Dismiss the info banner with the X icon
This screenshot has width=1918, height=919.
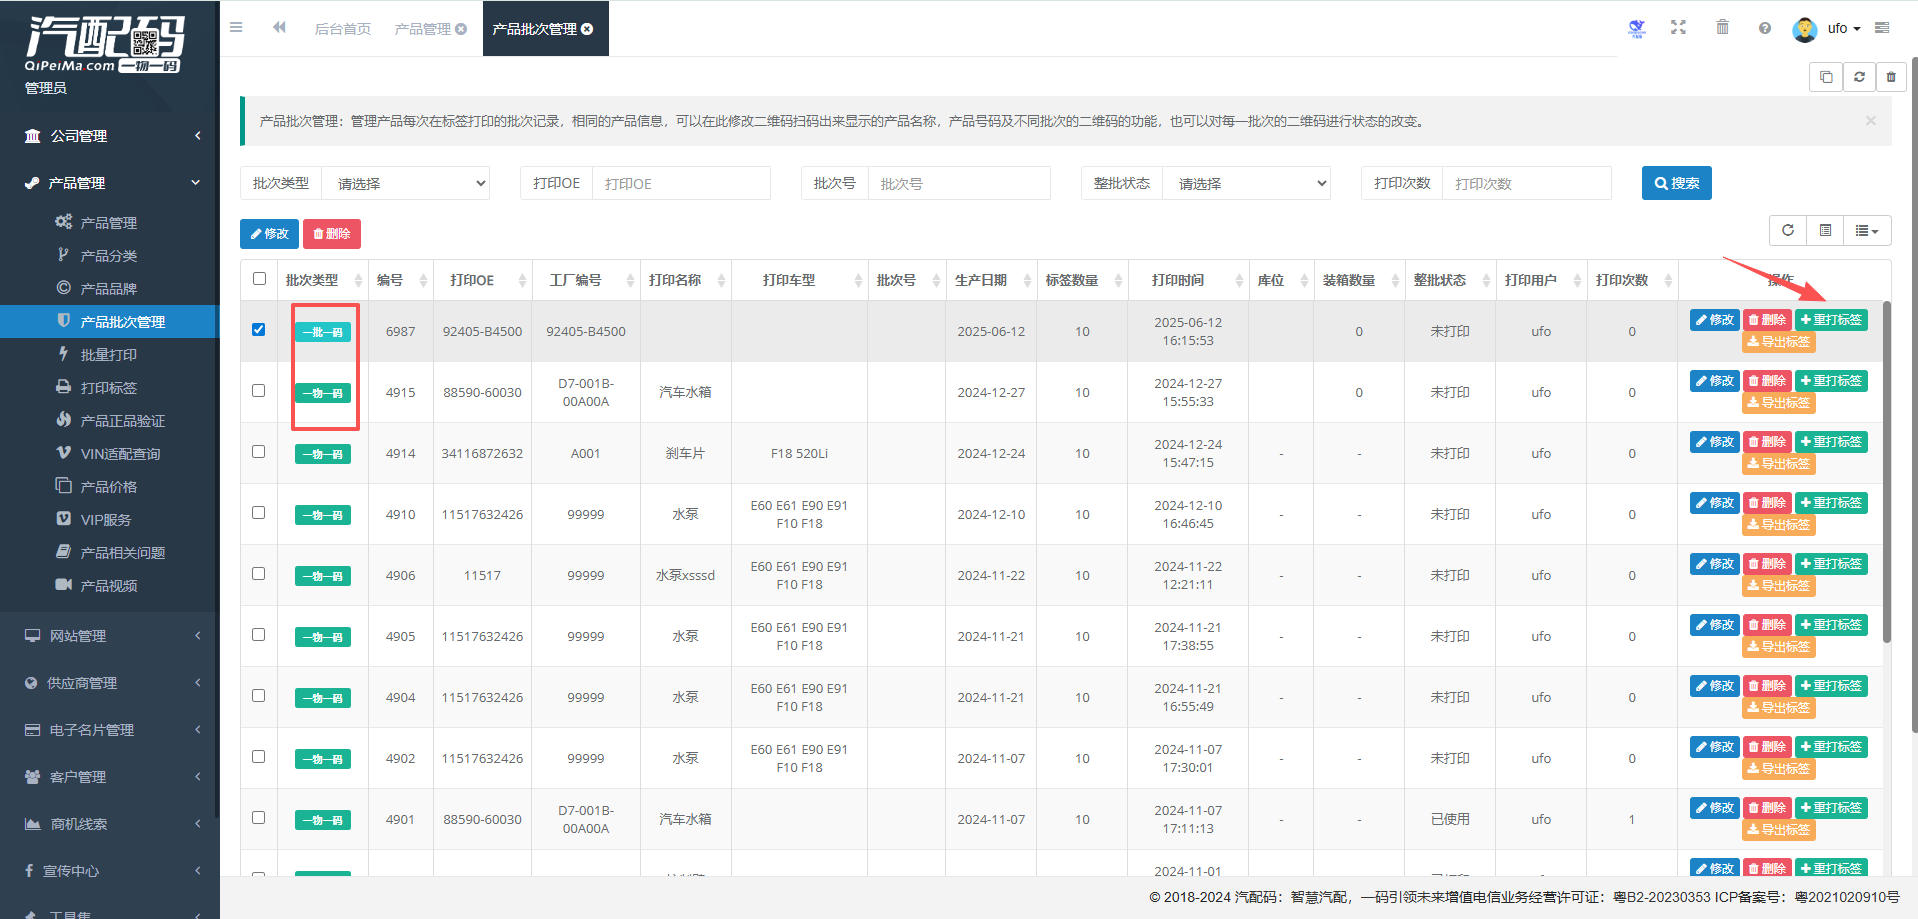pyautogui.click(x=1870, y=121)
